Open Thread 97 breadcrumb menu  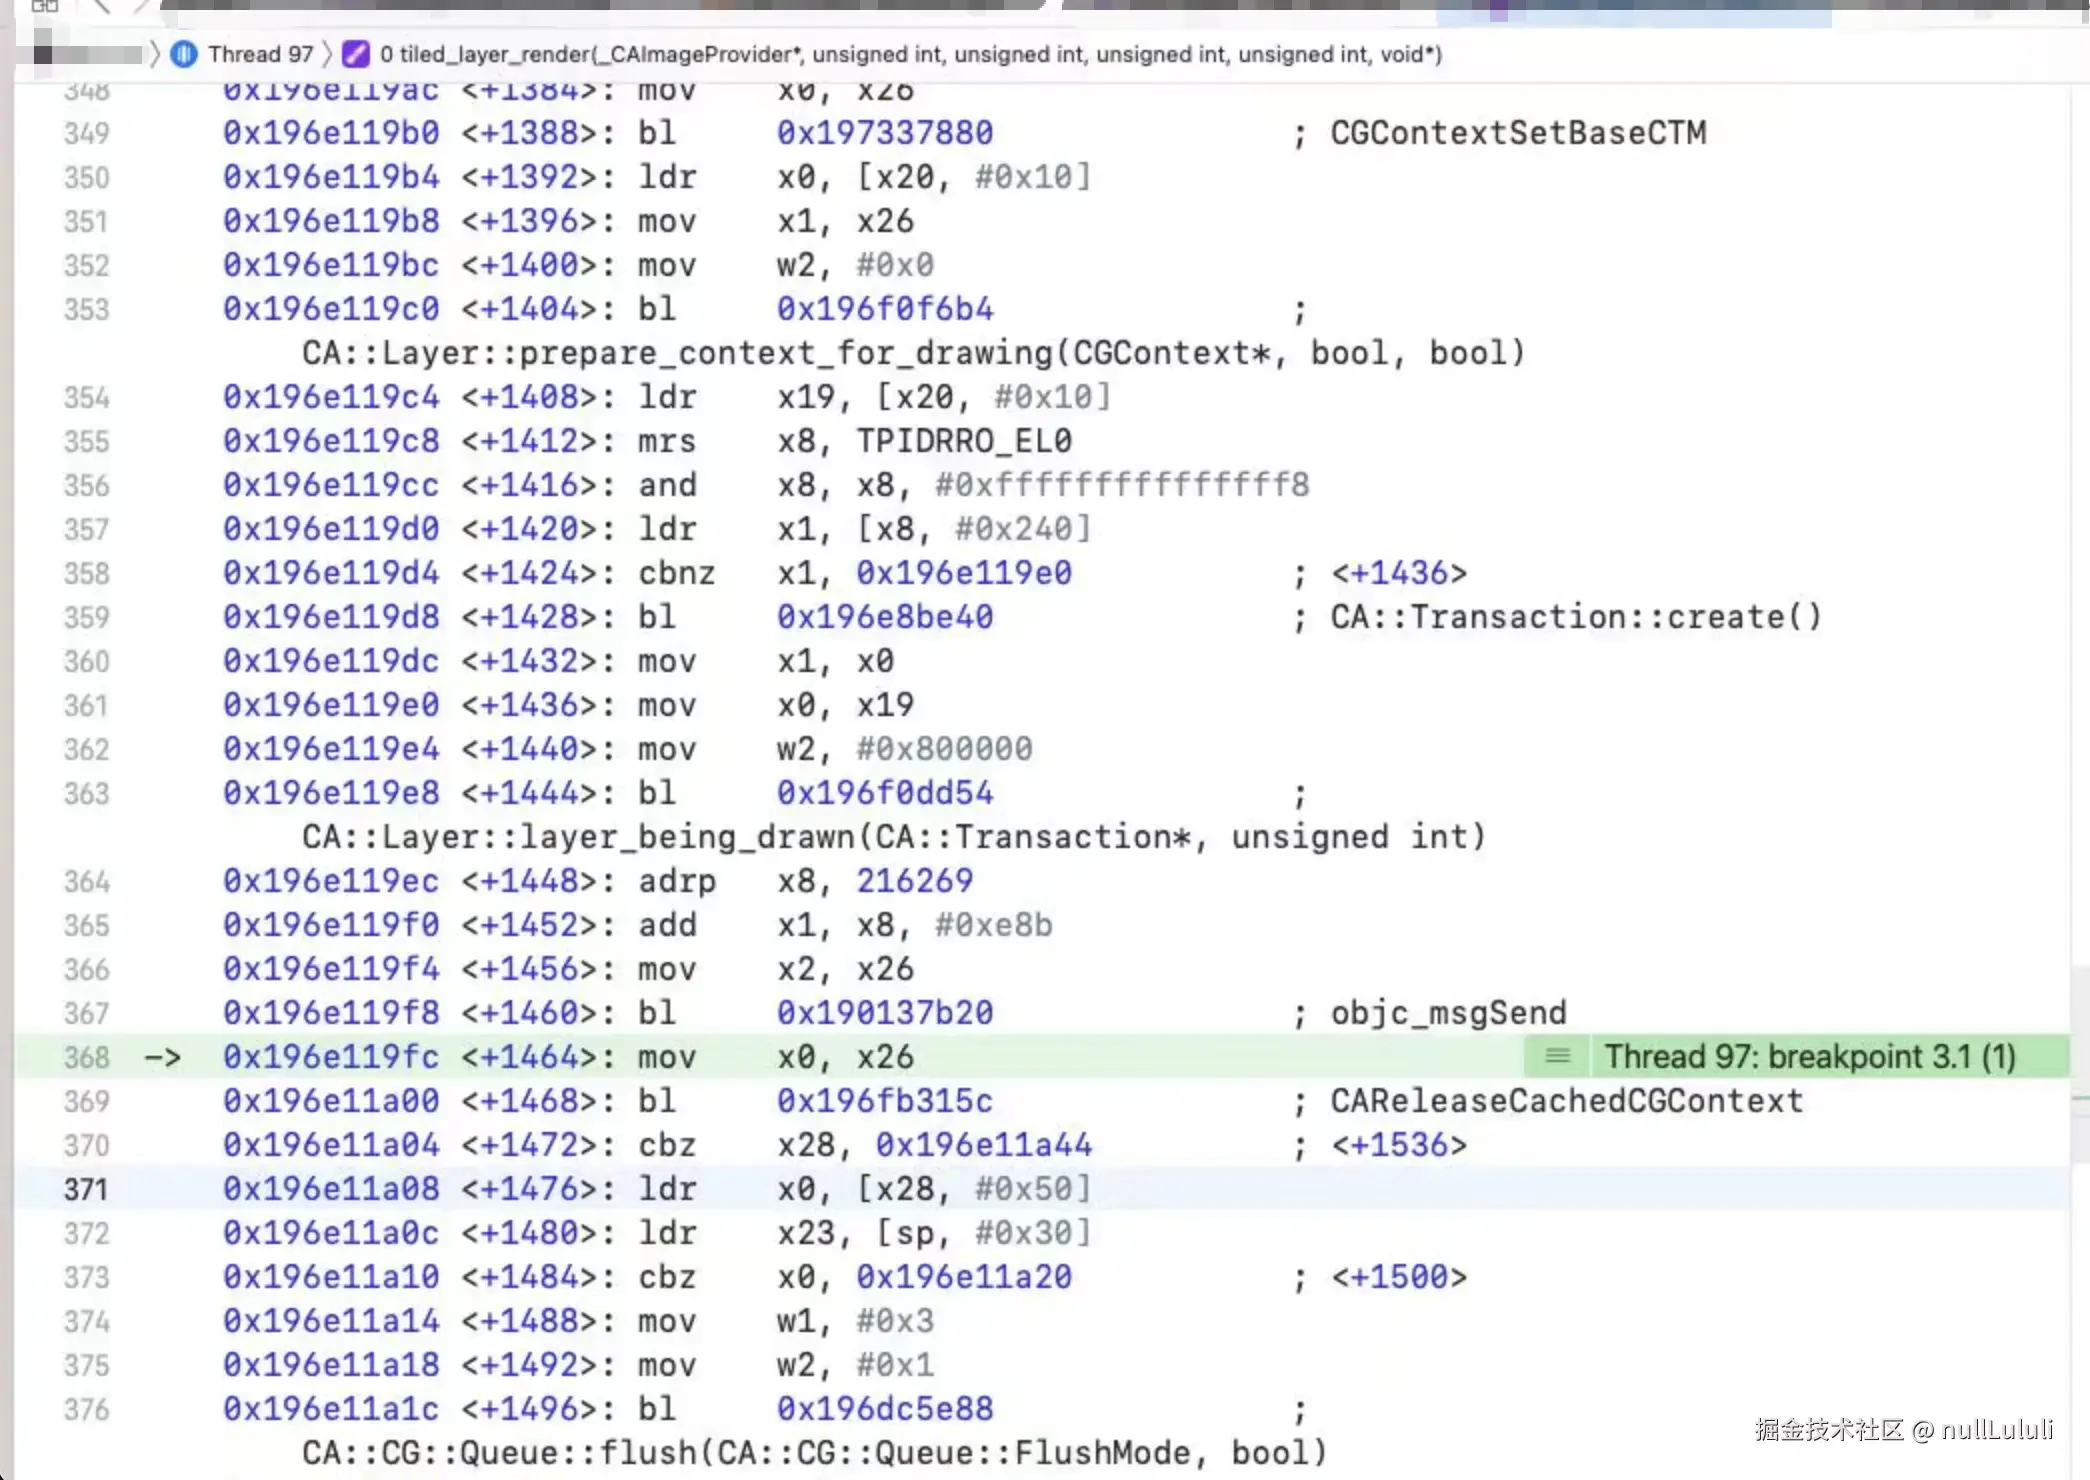(260, 54)
